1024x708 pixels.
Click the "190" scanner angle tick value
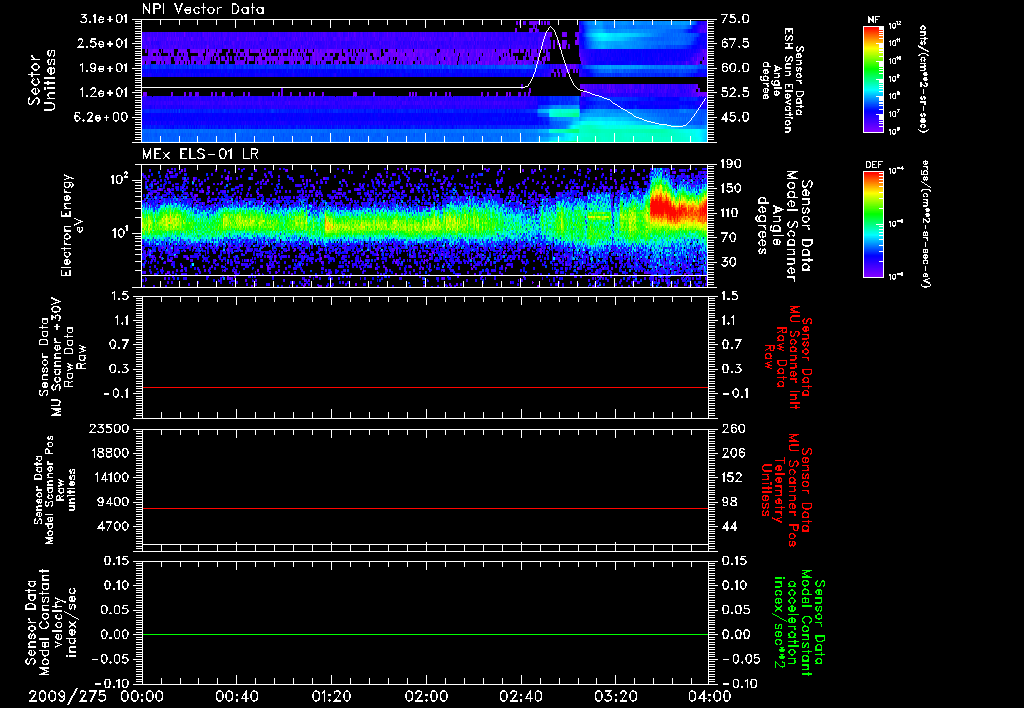coord(731,164)
